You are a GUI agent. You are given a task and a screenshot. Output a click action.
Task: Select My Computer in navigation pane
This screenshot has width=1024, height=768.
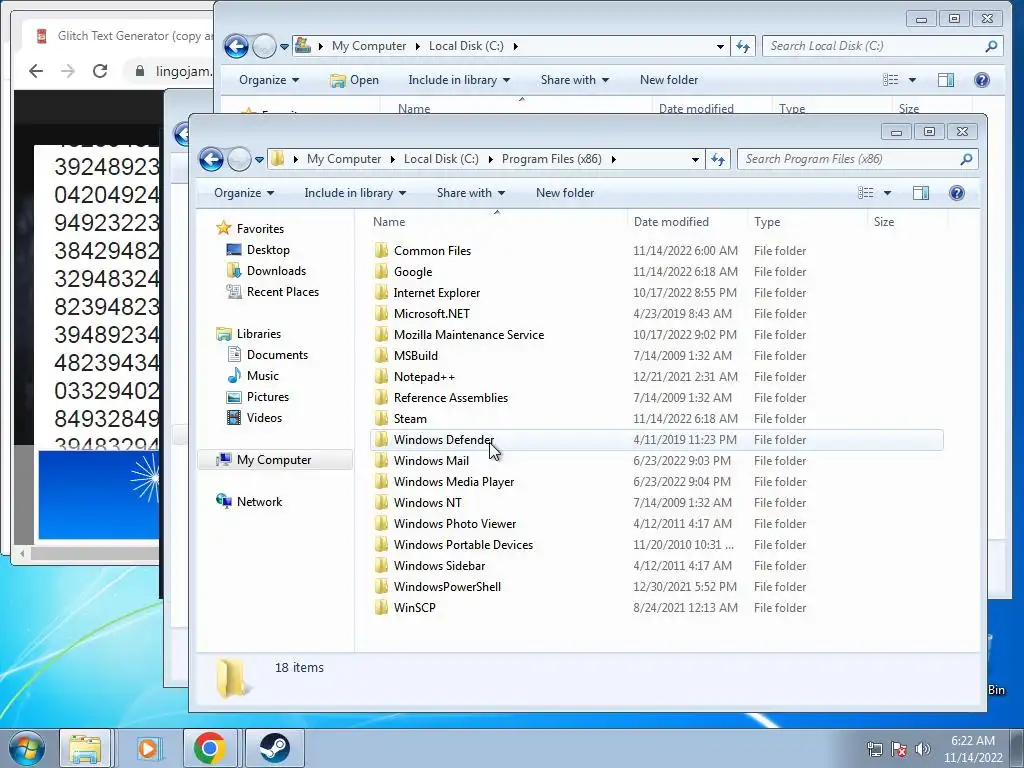(274, 460)
